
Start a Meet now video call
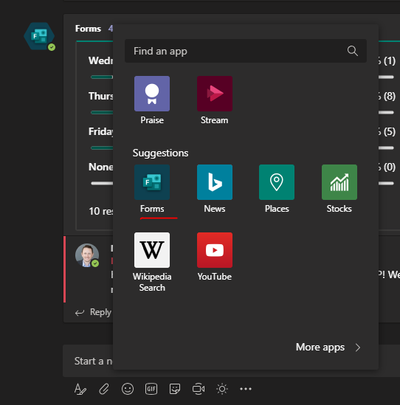point(199,389)
